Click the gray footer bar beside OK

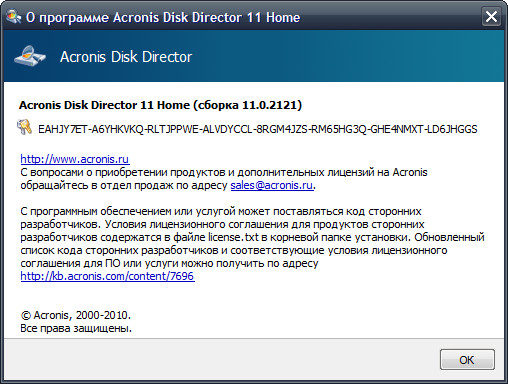coord(220,359)
